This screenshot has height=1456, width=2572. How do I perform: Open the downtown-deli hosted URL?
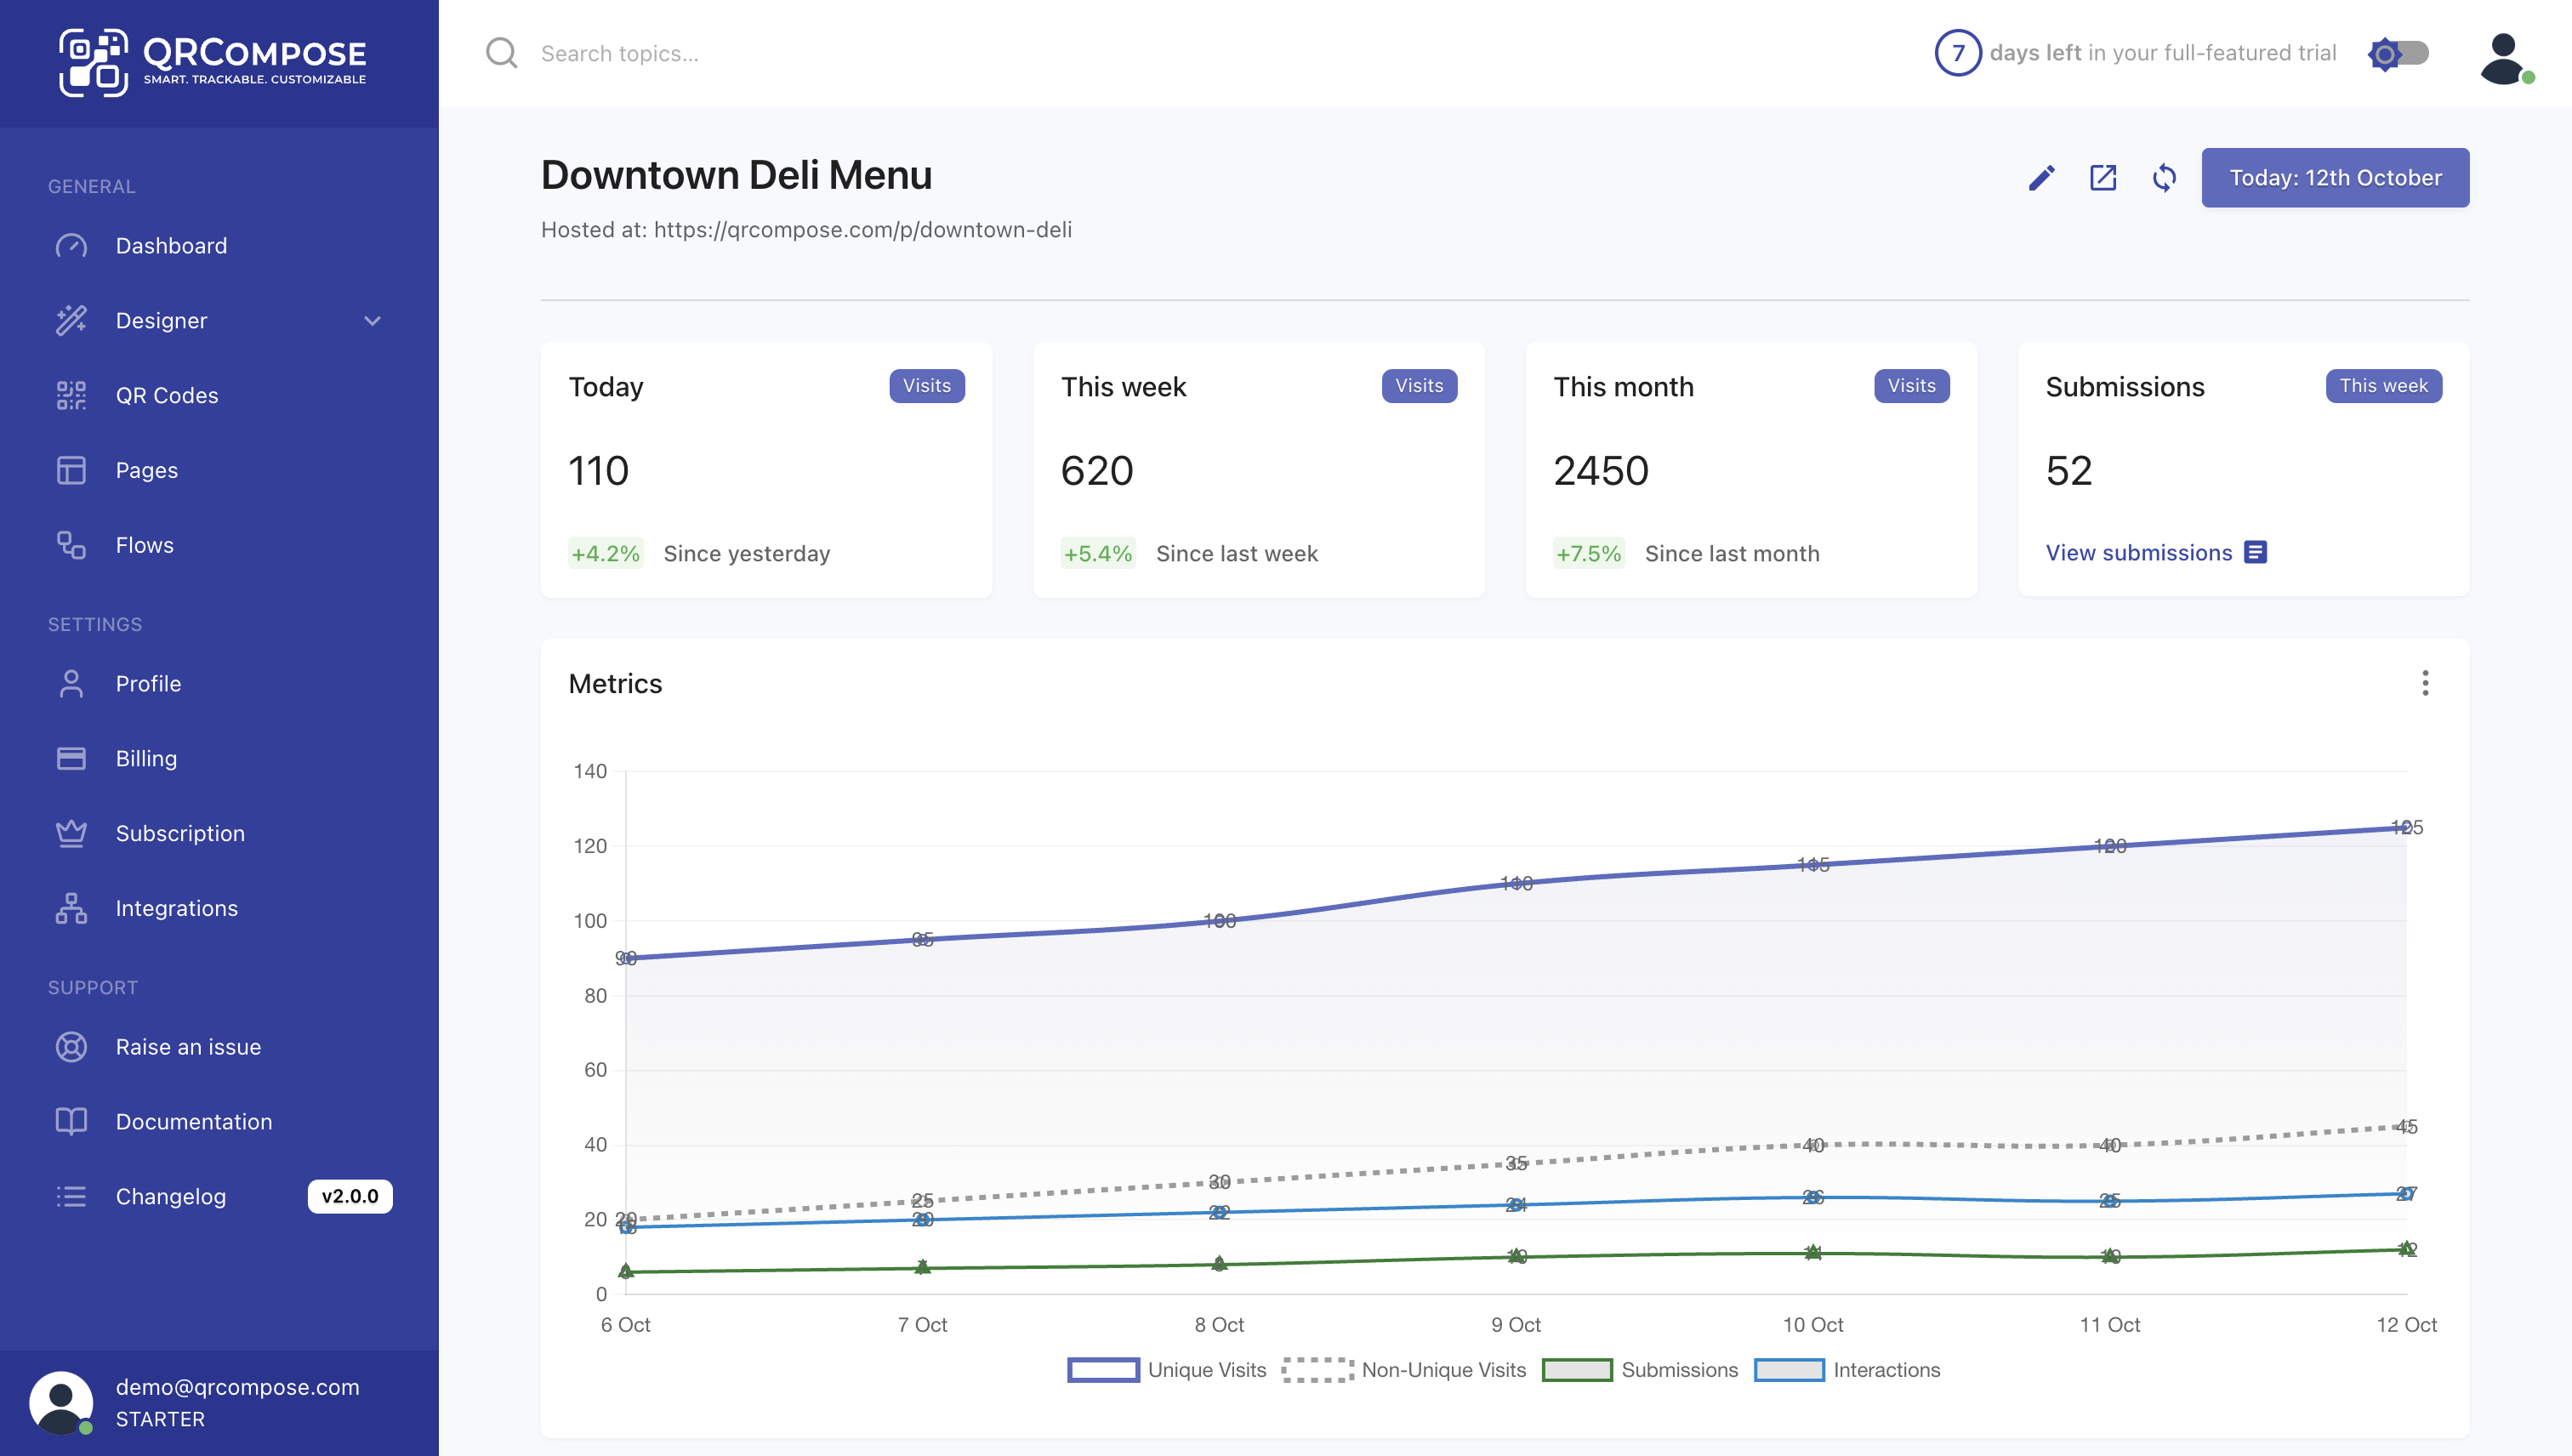pos(862,229)
